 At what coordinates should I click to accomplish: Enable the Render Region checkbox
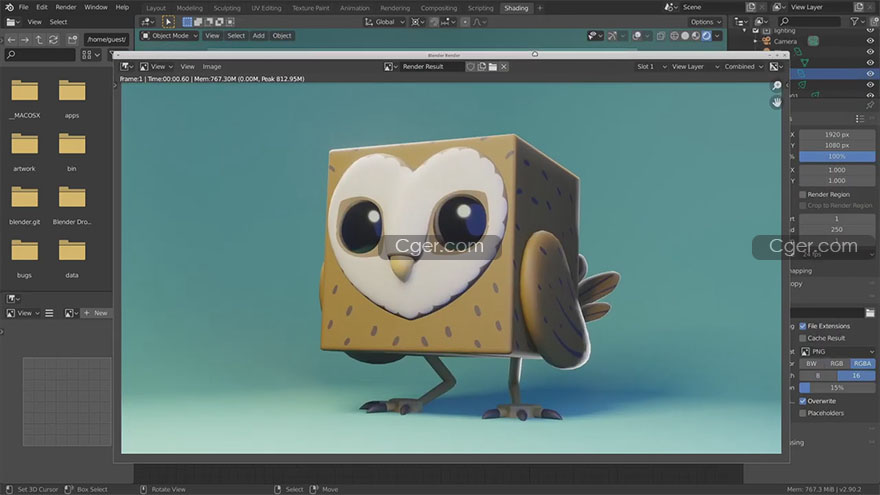803,195
